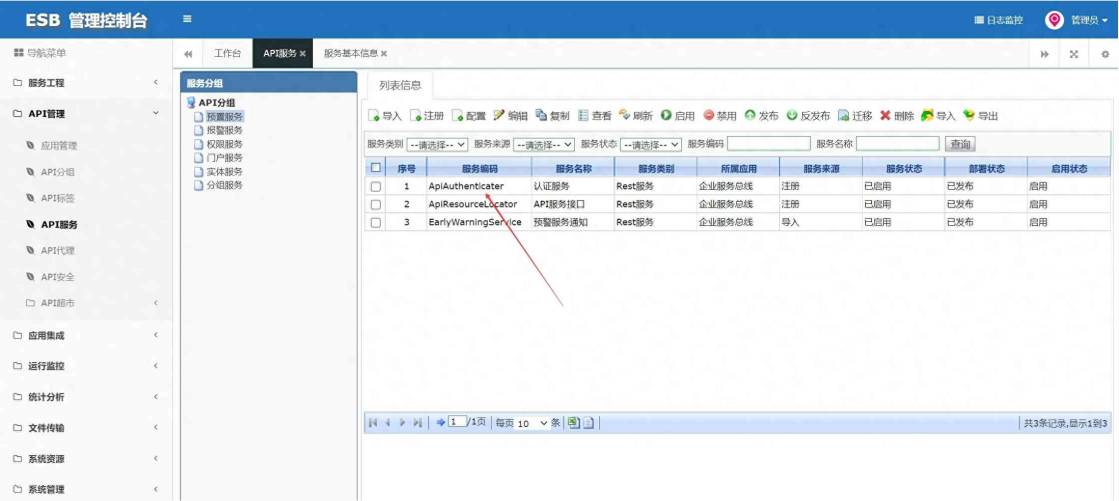
Task: Click the 复制 toolbar button
Action: (552, 116)
